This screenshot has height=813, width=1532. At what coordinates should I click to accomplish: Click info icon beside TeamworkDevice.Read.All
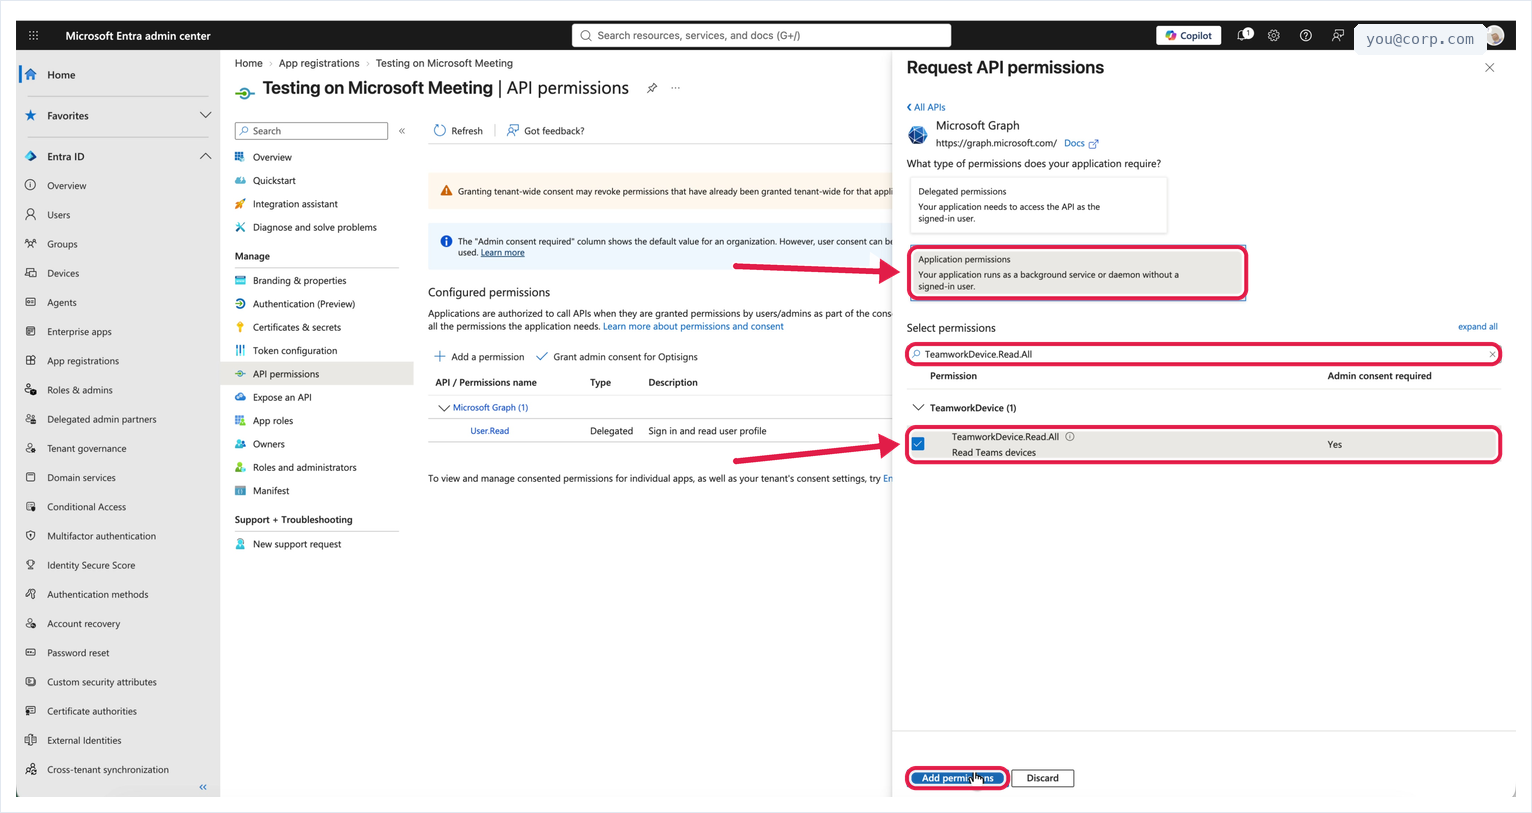[1070, 437]
